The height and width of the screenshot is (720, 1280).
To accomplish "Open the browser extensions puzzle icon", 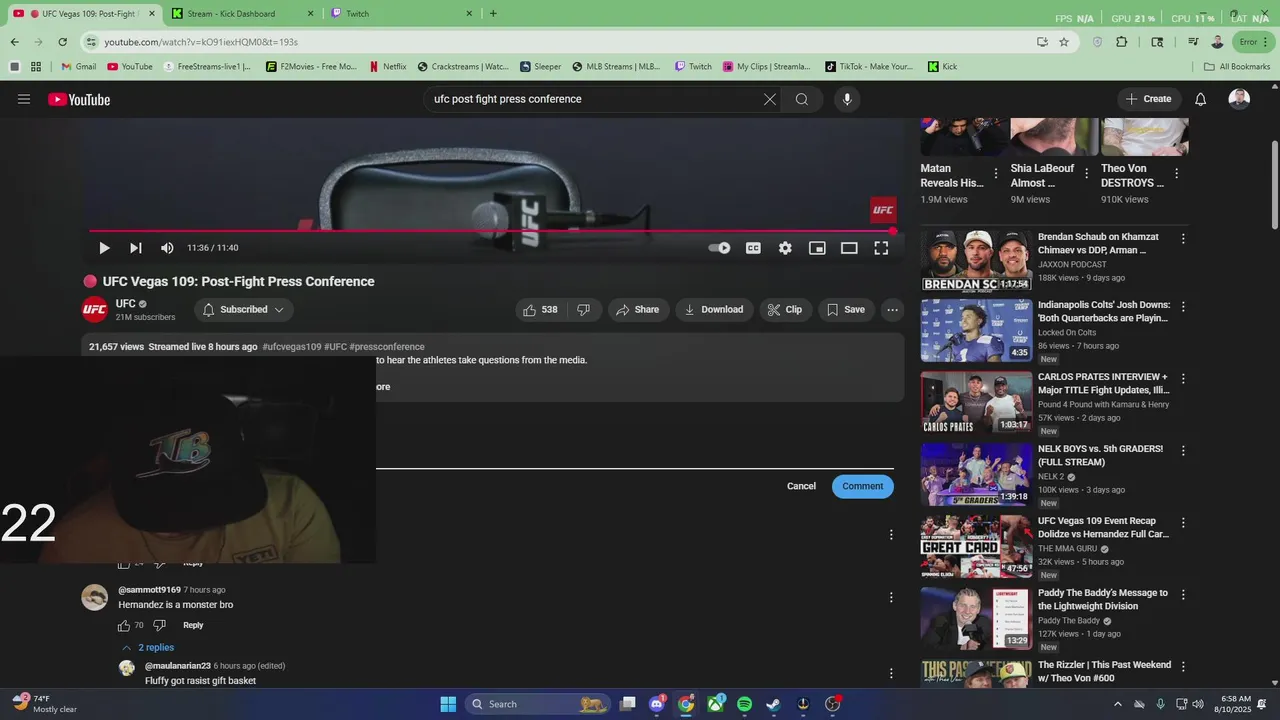I will tap(1121, 42).
